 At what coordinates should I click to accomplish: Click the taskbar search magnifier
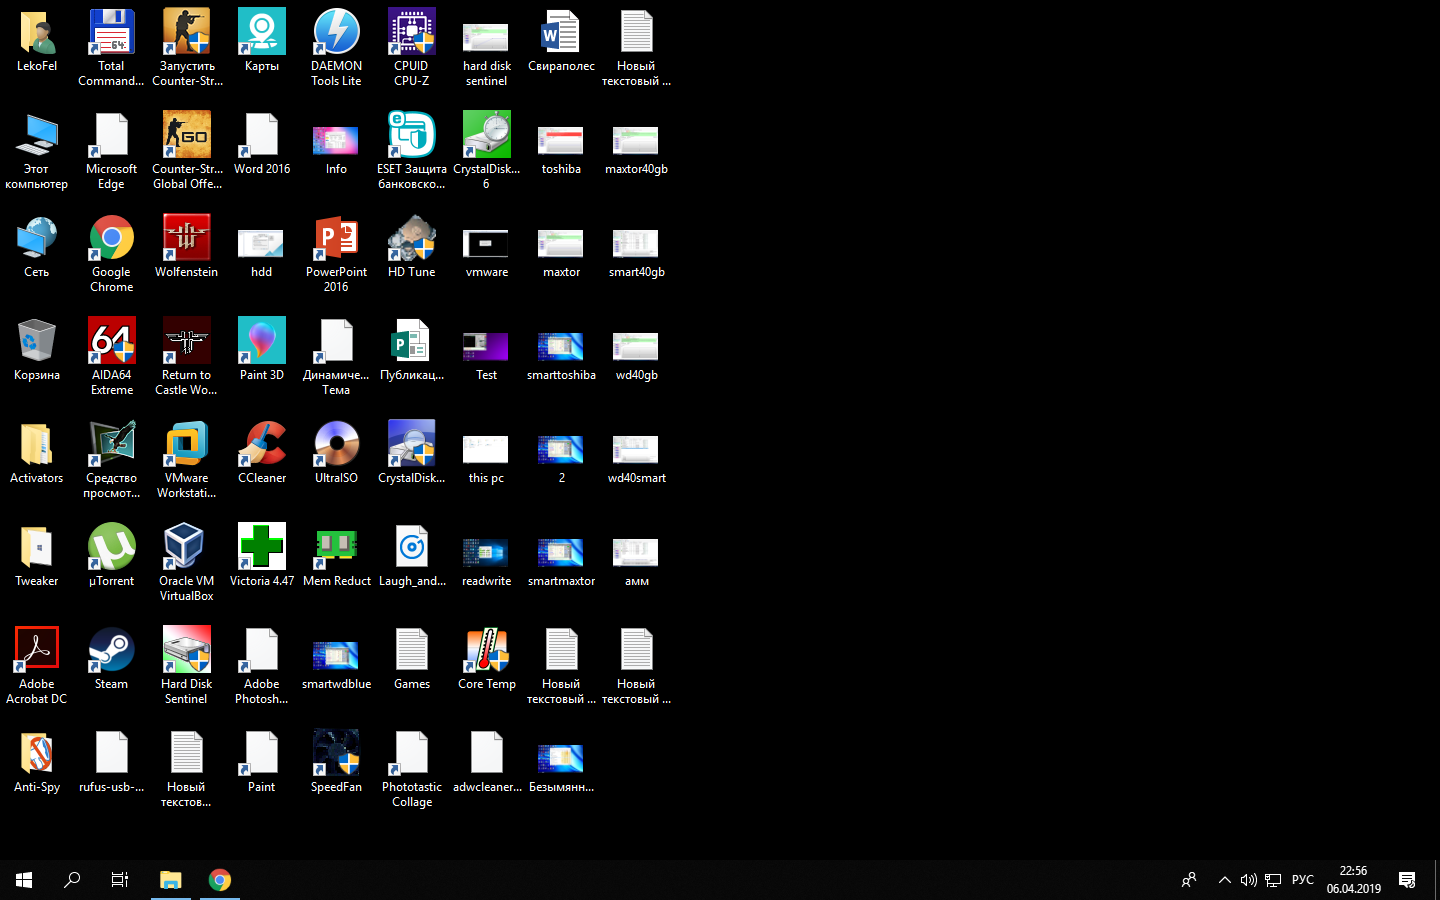point(72,880)
